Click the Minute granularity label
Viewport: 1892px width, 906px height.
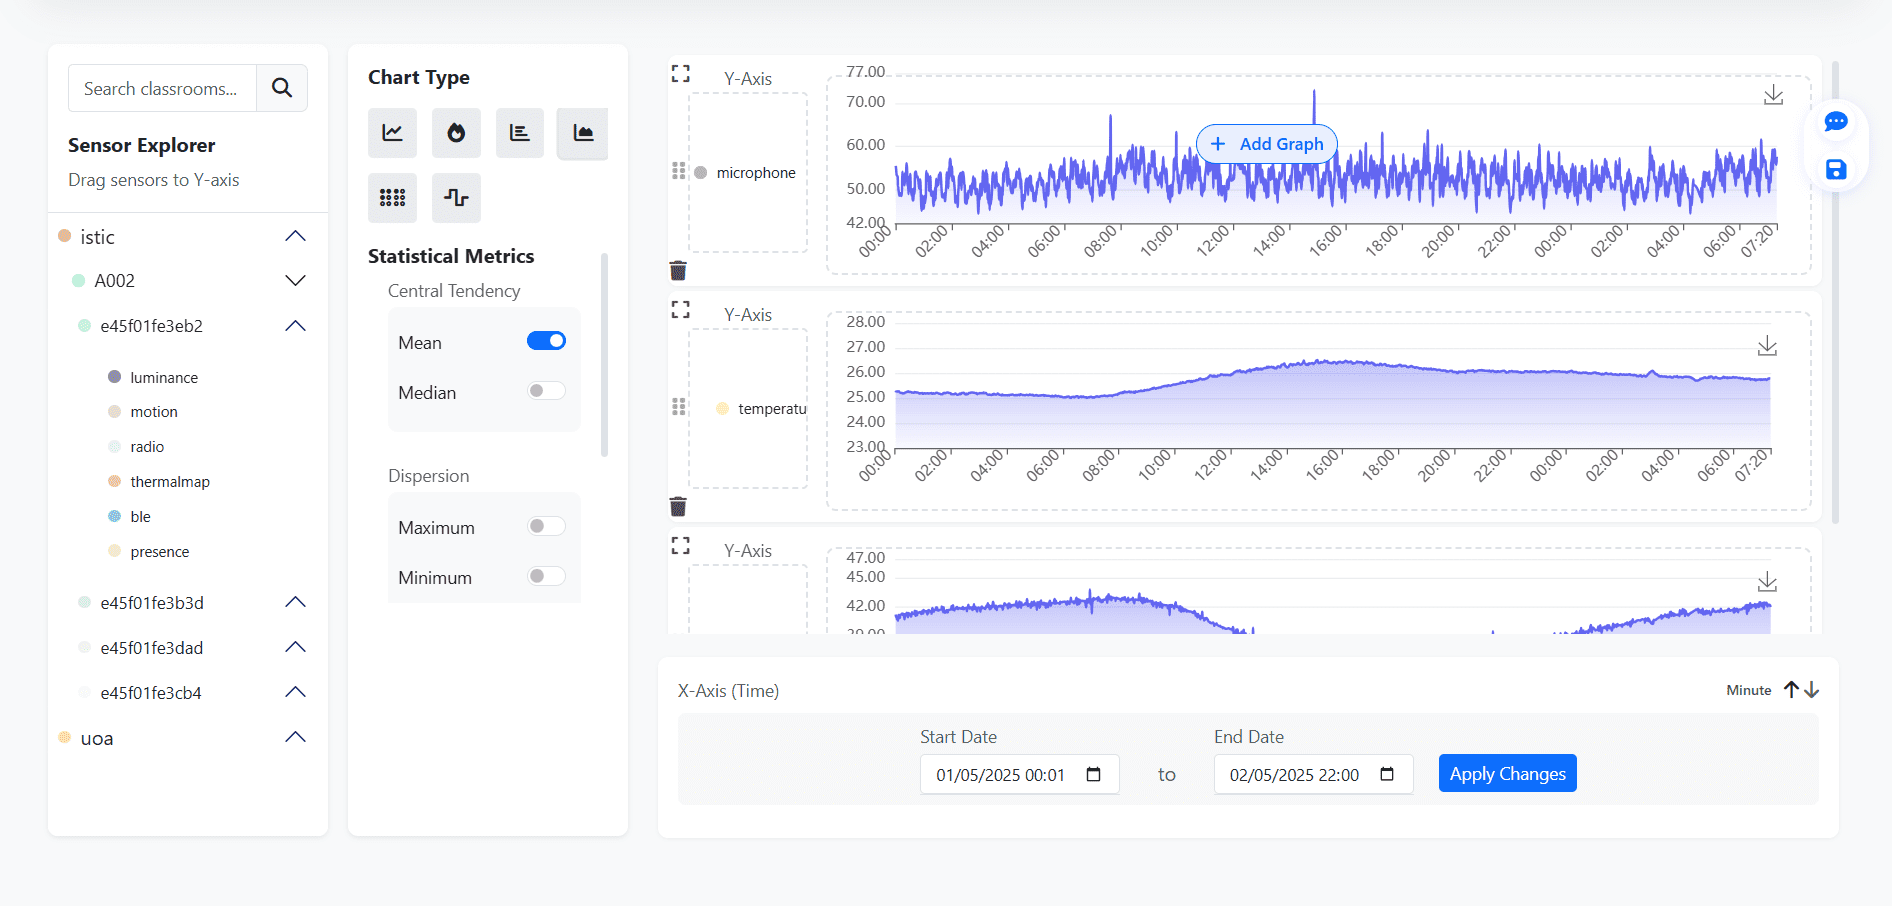pos(1748,690)
